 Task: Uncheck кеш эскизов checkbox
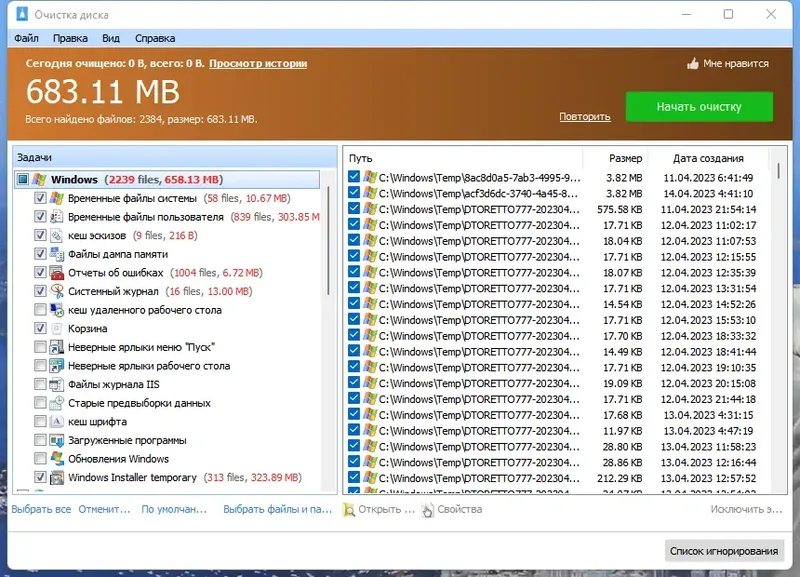coord(40,235)
